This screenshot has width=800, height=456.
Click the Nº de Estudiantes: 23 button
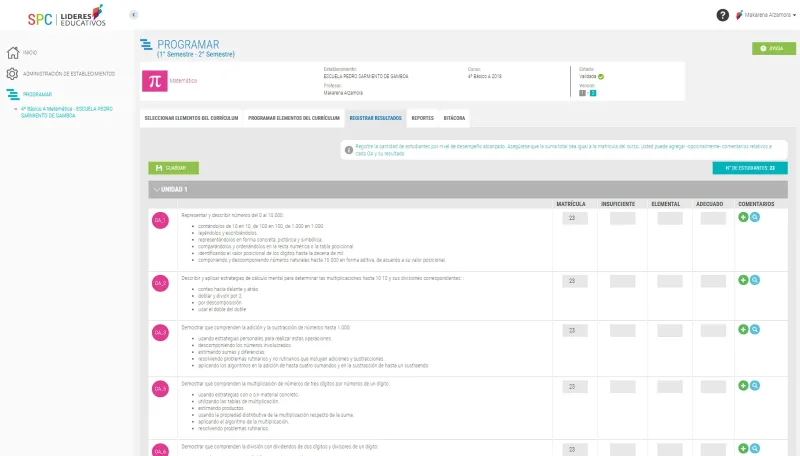[750, 168]
